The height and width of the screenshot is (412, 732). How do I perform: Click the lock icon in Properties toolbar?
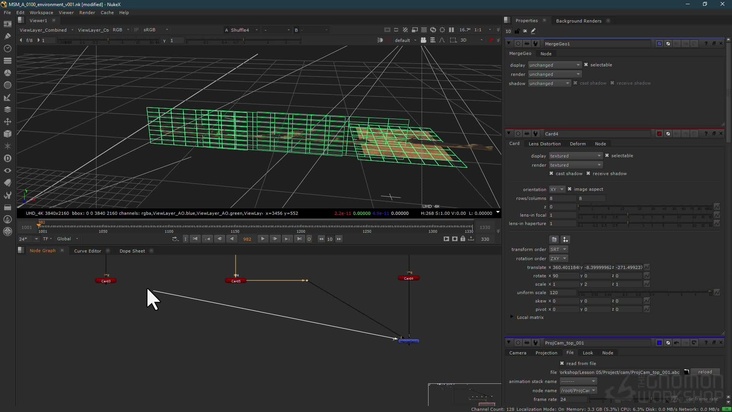point(517,31)
